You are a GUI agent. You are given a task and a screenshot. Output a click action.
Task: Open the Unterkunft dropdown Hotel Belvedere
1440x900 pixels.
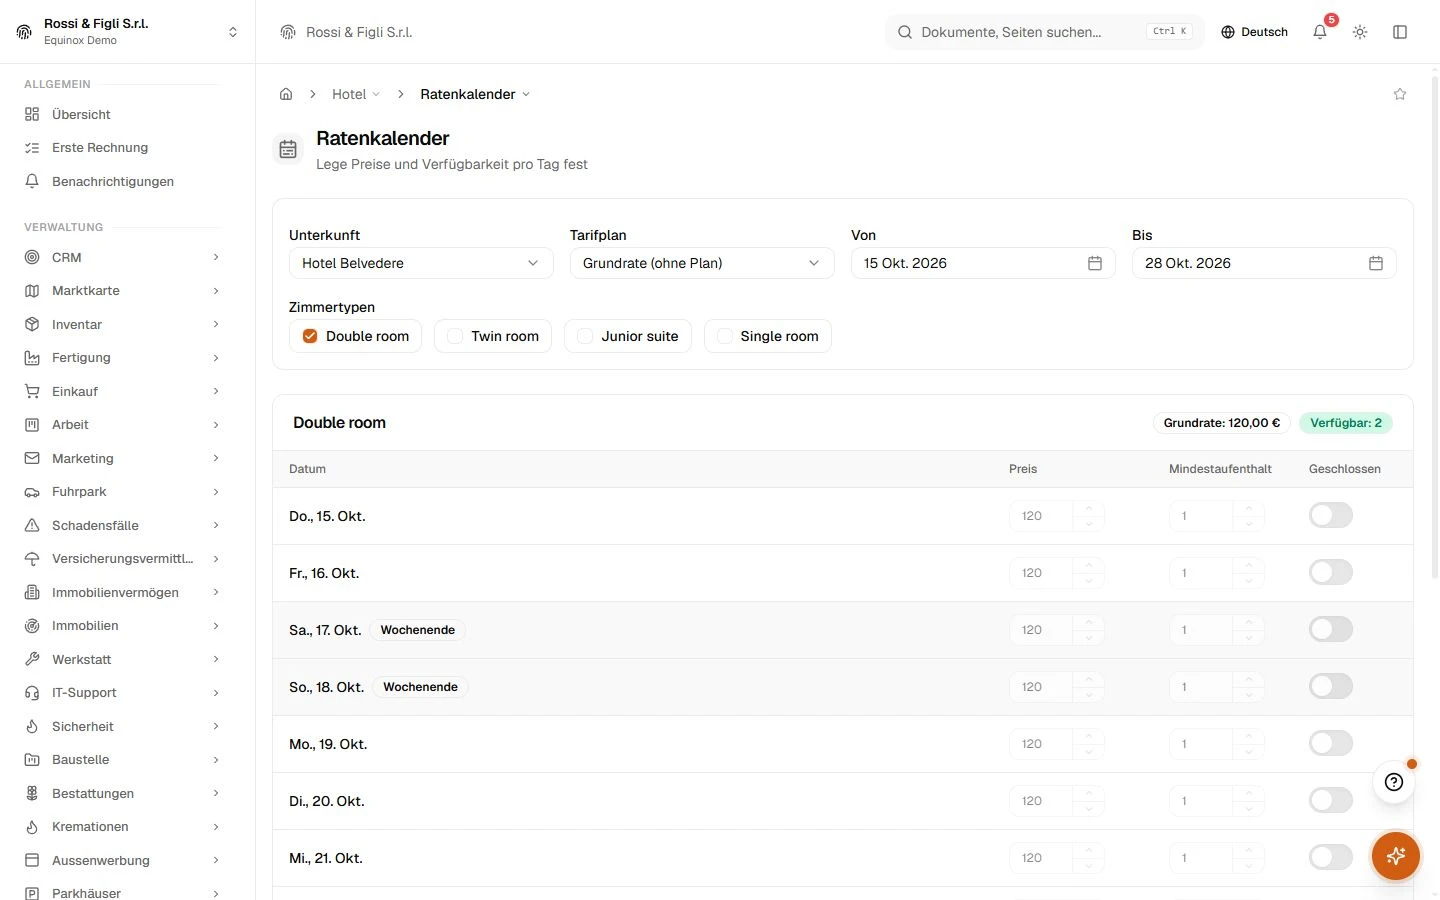coord(421,263)
